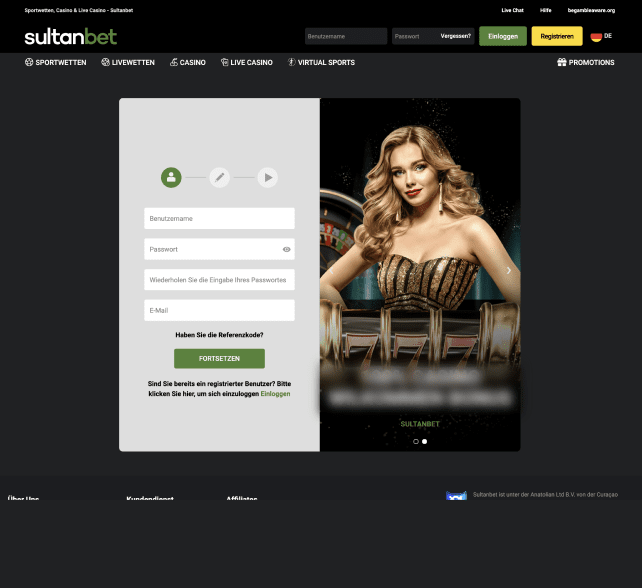
Task: Click the Vergessen? password link
Action: pos(456,36)
